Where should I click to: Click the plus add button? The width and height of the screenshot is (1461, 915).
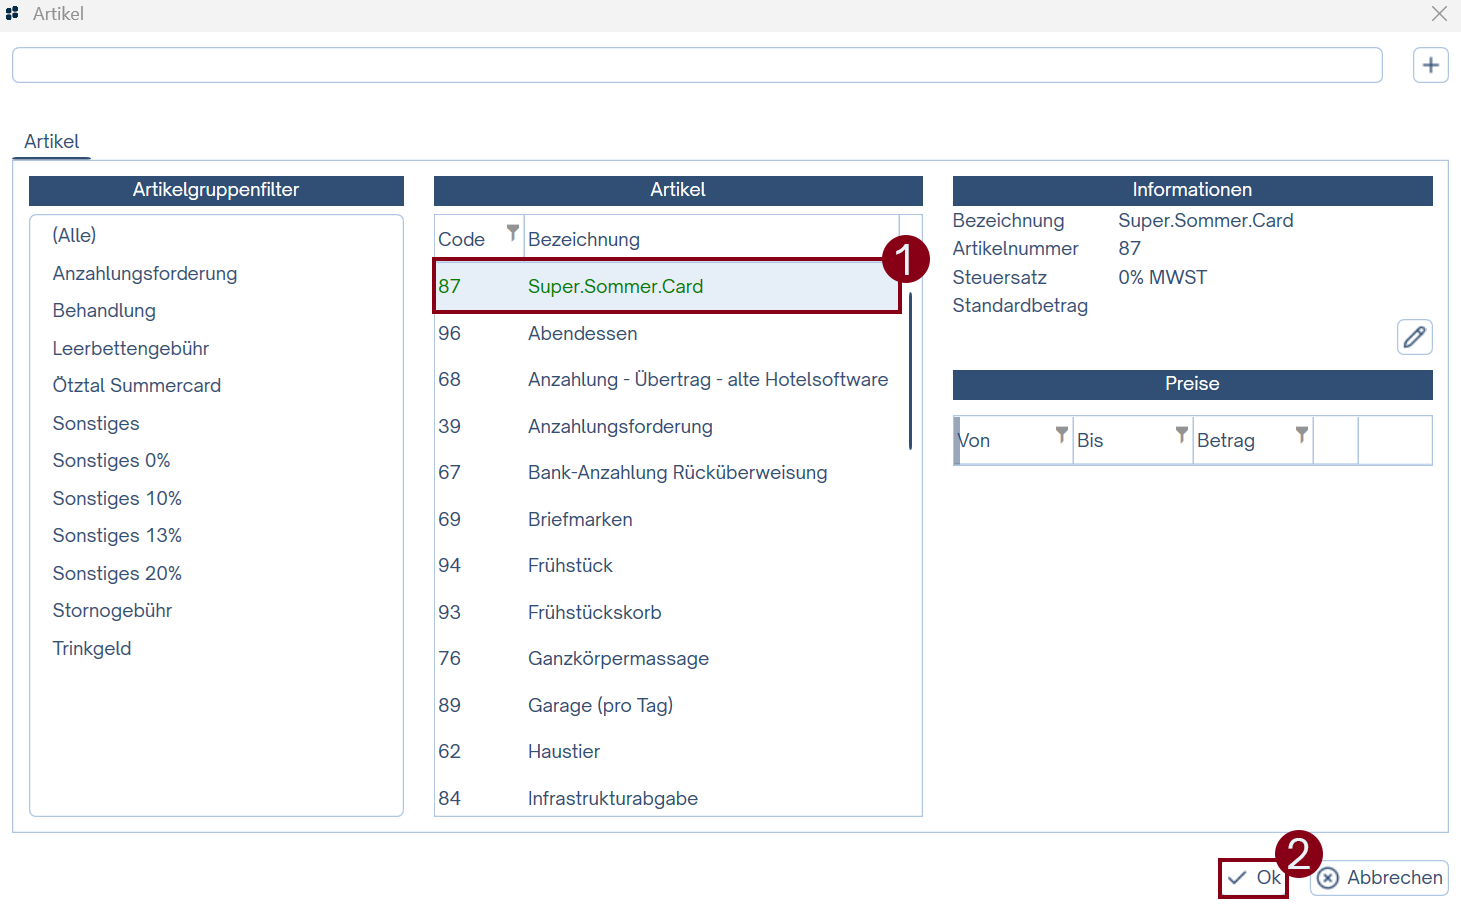click(1430, 65)
